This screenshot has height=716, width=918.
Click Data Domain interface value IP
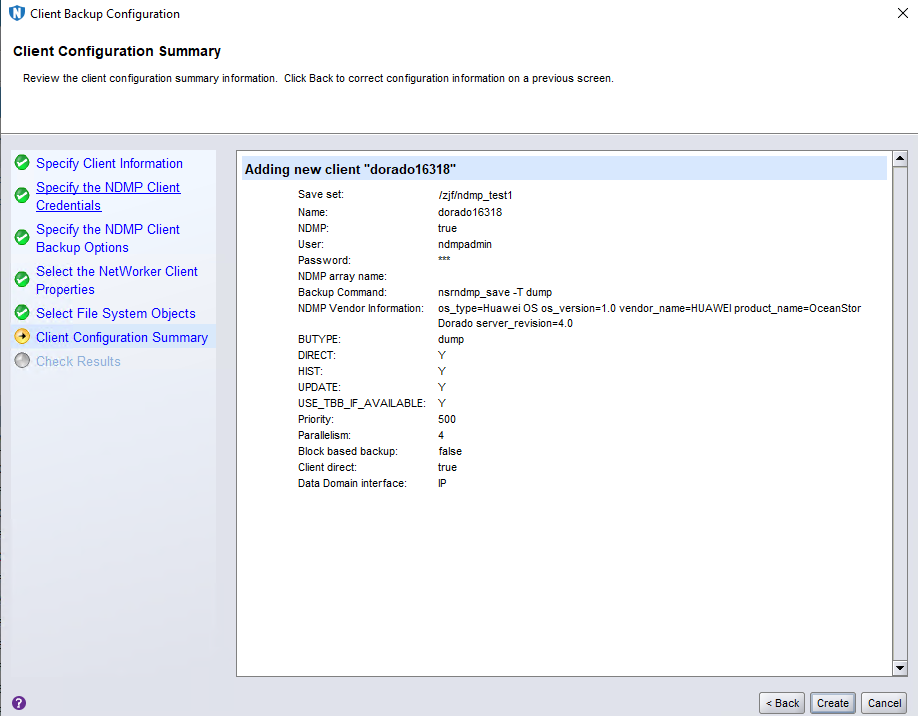click(442, 483)
